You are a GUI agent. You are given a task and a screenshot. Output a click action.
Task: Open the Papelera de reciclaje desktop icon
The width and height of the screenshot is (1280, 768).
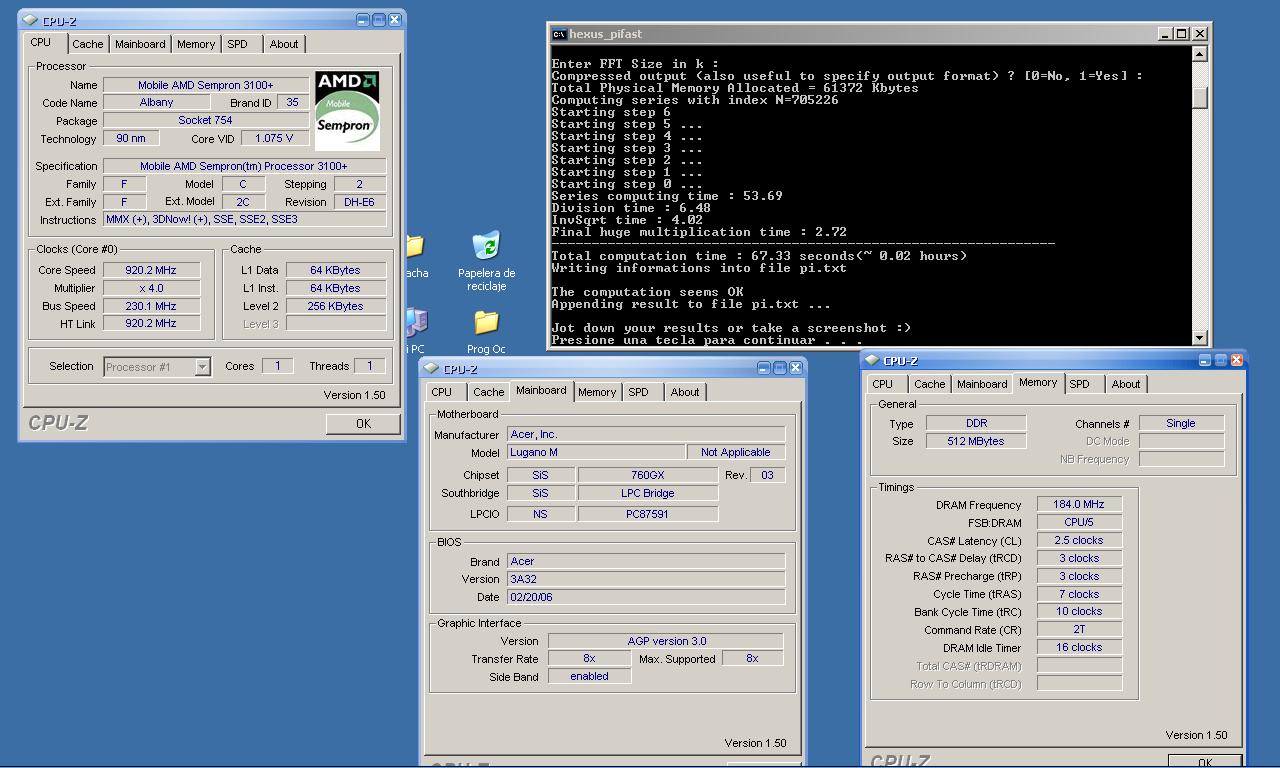(486, 261)
